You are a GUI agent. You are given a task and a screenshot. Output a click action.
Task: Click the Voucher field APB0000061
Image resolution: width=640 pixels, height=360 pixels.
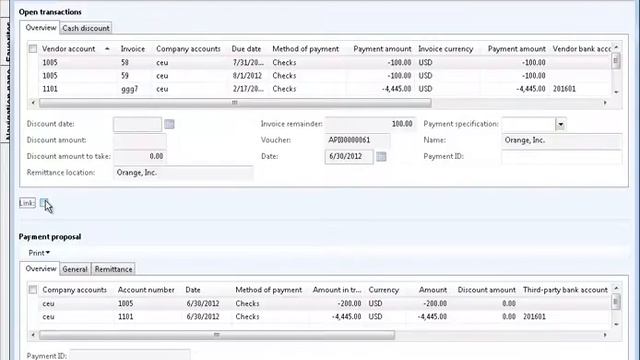pyautogui.click(x=358, y=140)
